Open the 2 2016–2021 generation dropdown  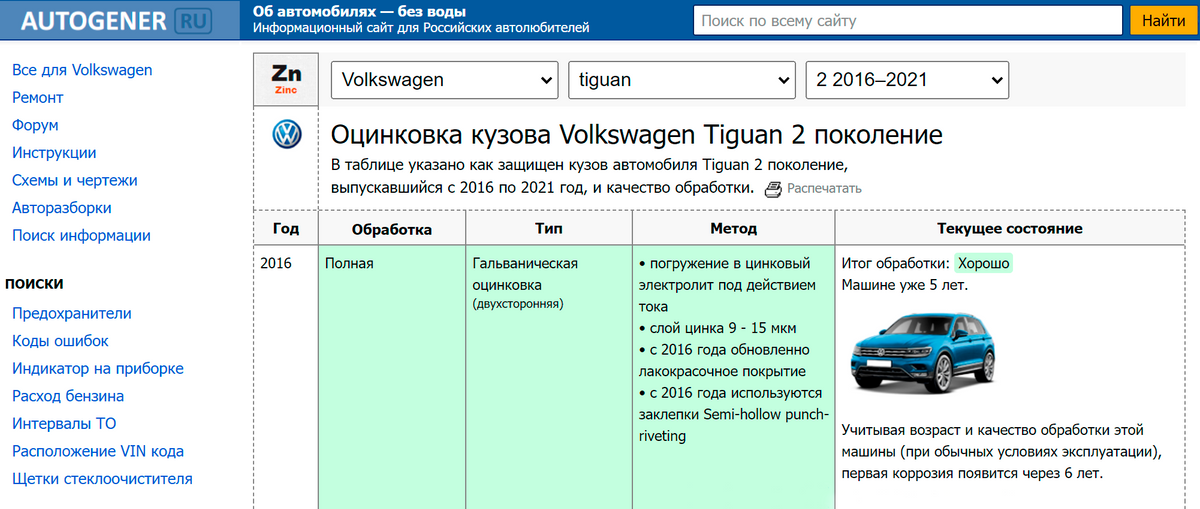[907, 80]
